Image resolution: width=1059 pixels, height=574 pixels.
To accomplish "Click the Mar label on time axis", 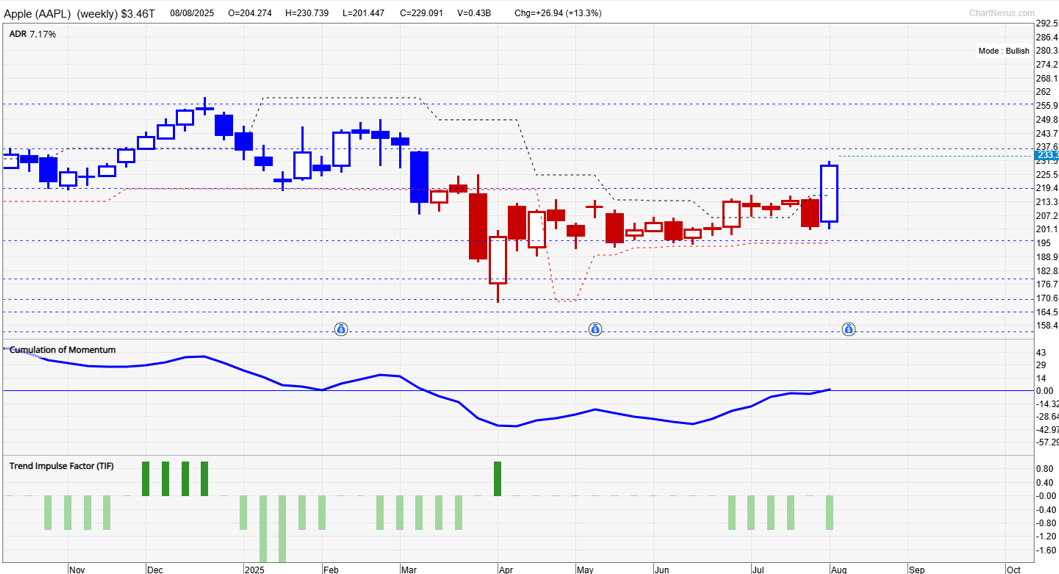I will 409,569.
